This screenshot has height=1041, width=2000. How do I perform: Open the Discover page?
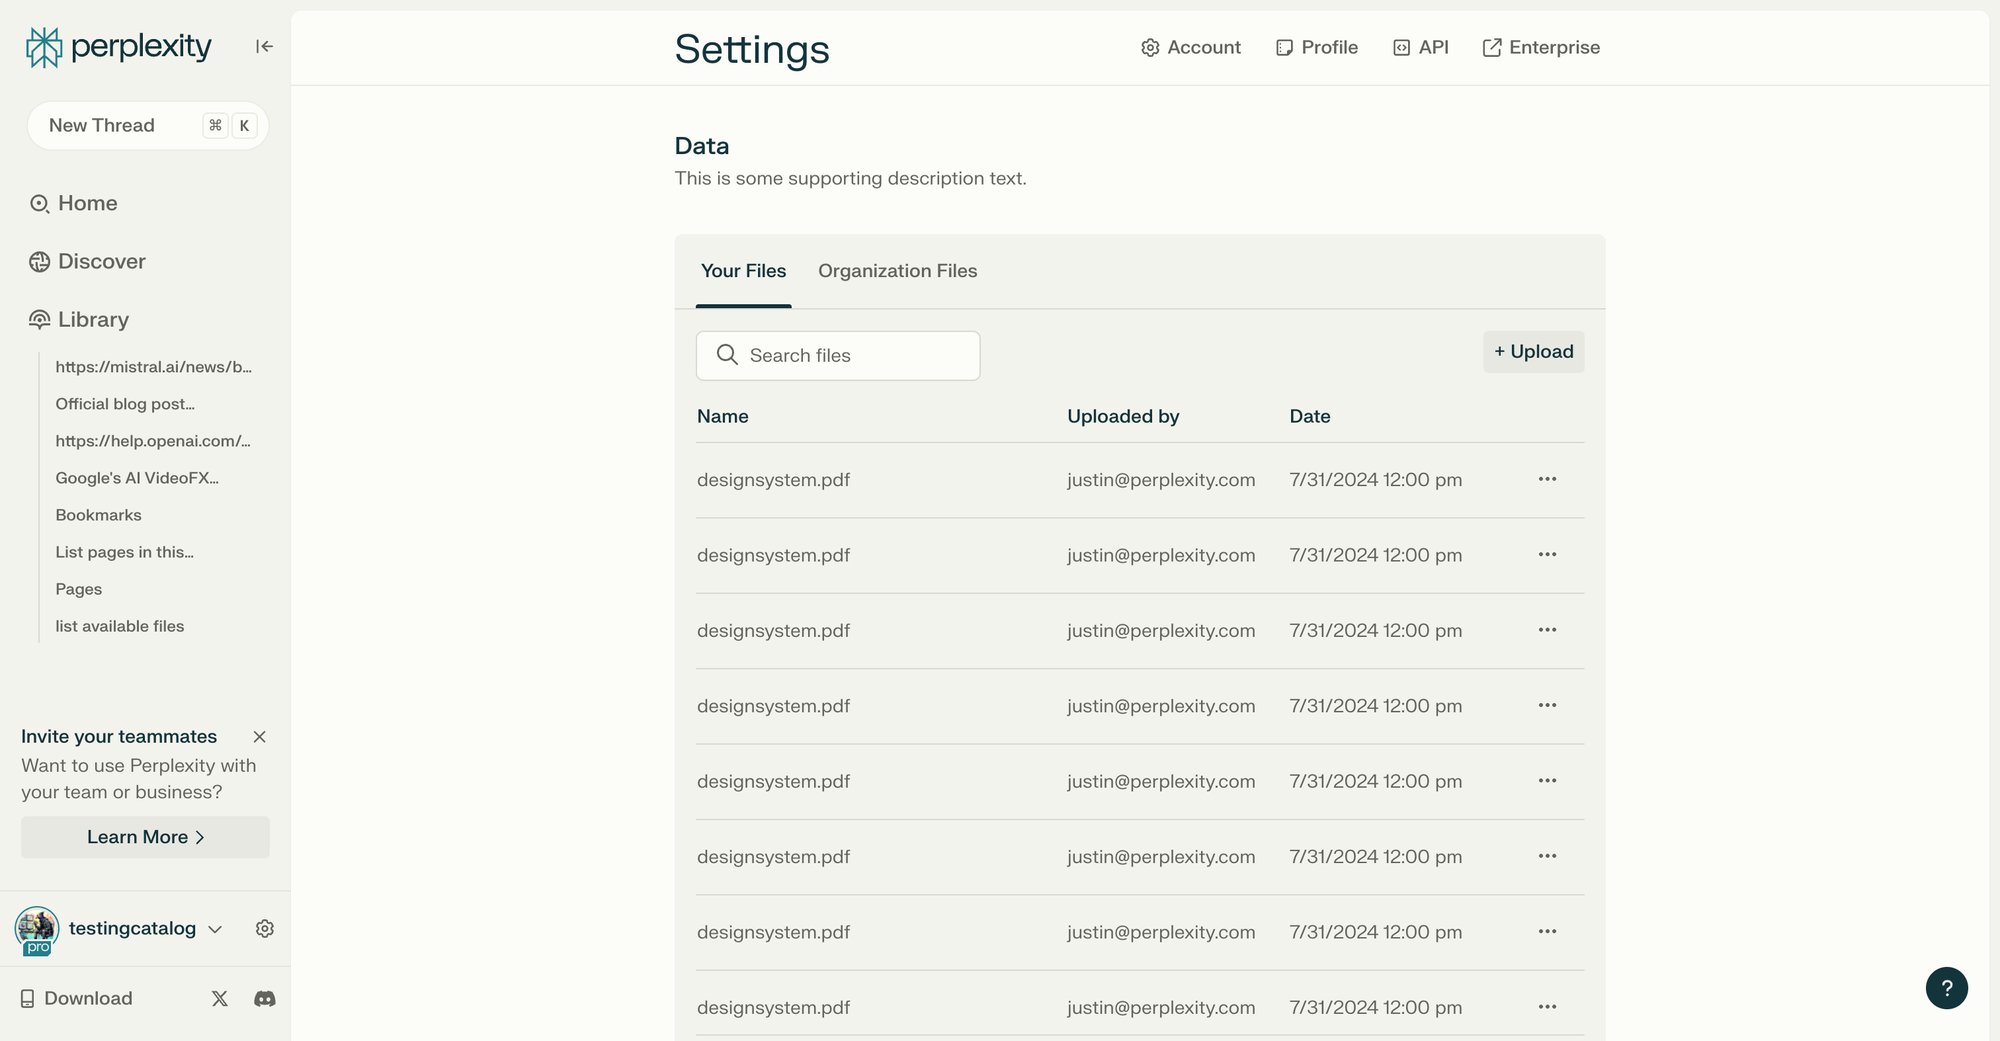tap(101, 261)
